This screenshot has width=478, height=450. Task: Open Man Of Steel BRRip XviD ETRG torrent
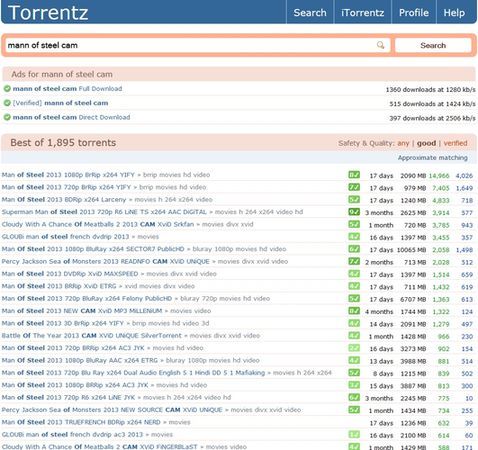(59, 286)
